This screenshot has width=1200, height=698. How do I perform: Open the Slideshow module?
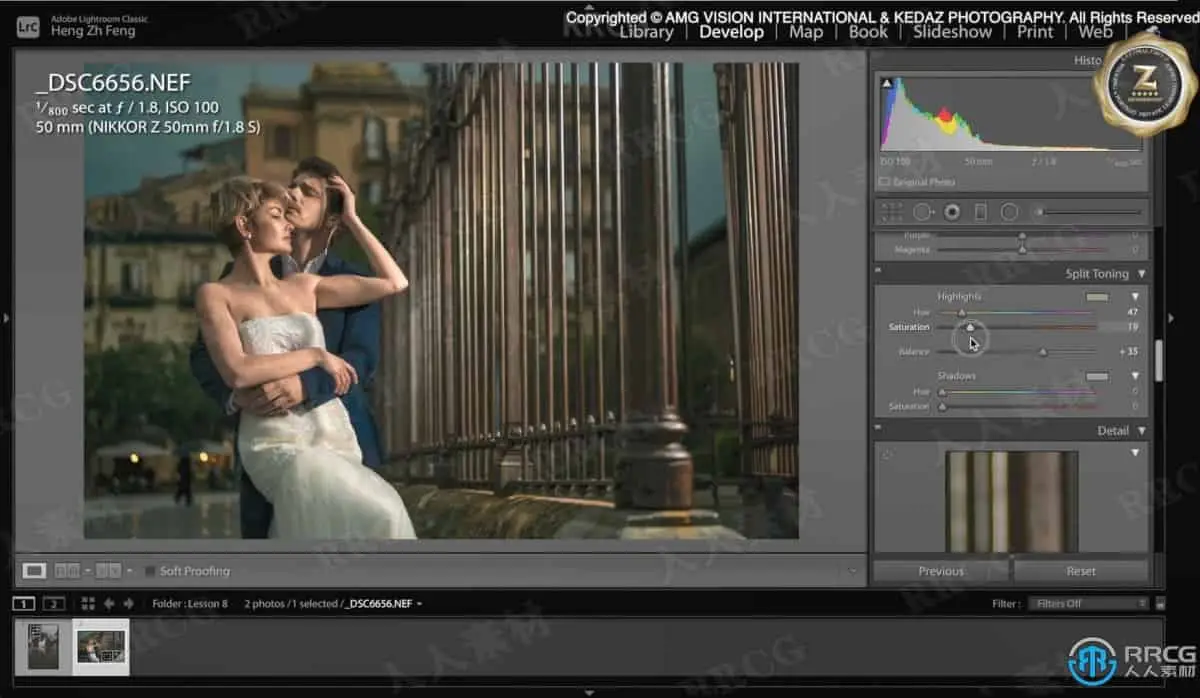tap(951, 32)
